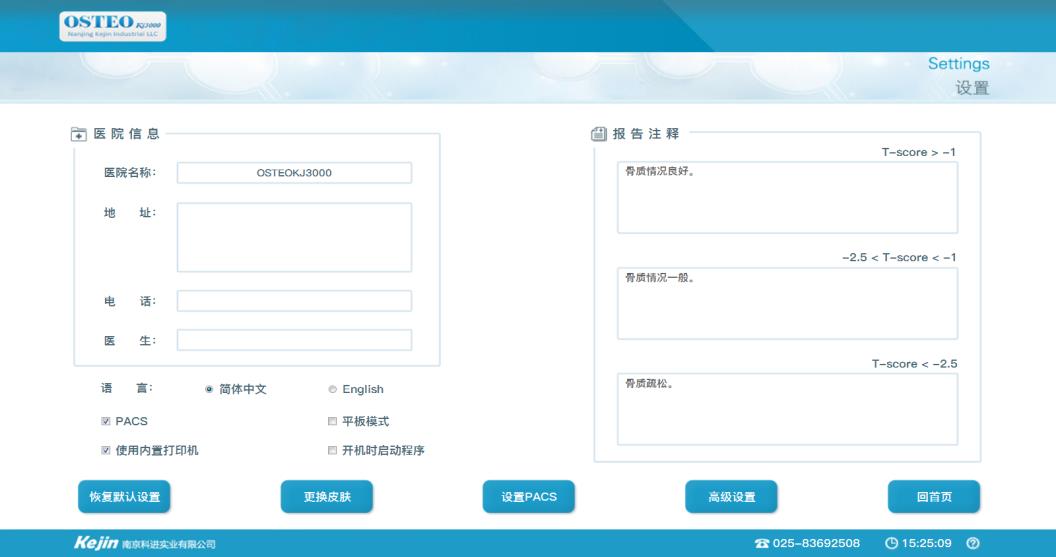The image size is (1056, 557).
Task: Click the help question mark icon
Action: click(x=972, y=543)
